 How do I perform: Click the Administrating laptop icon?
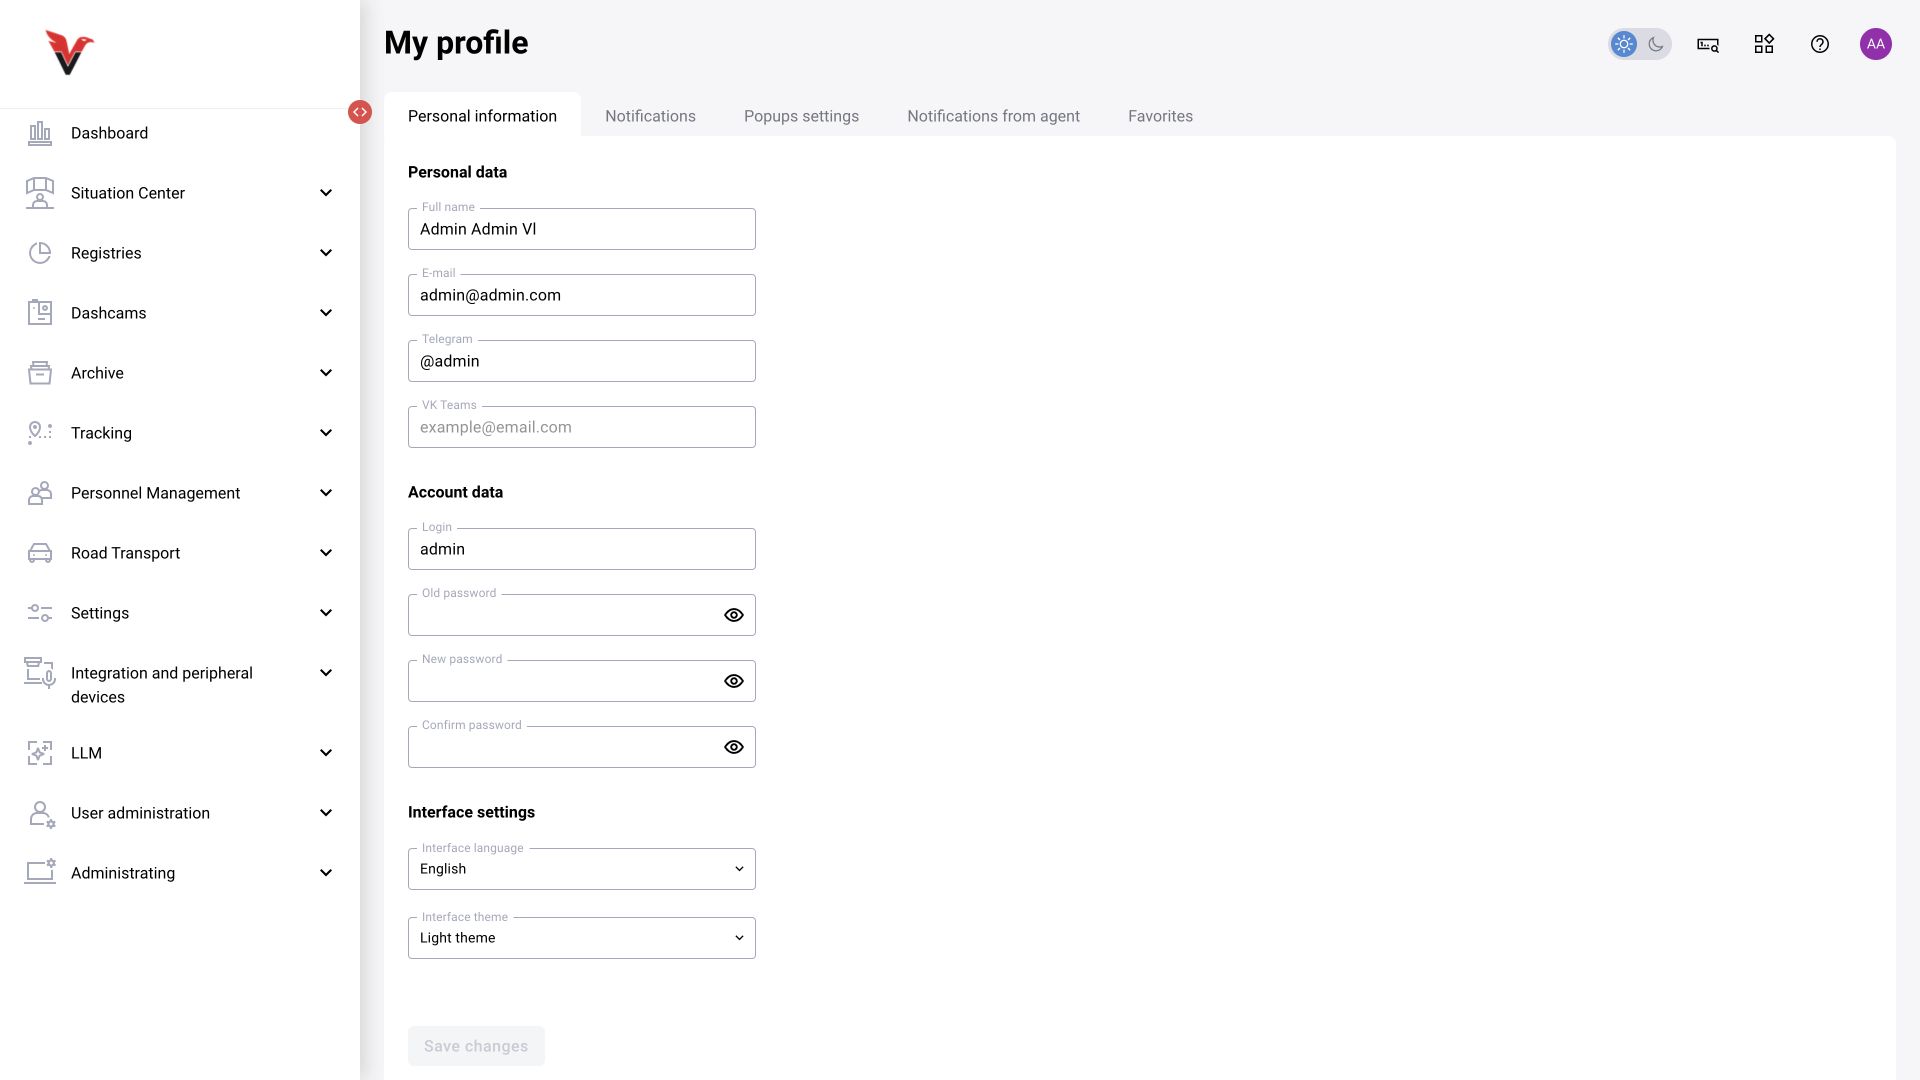(40, 872)
